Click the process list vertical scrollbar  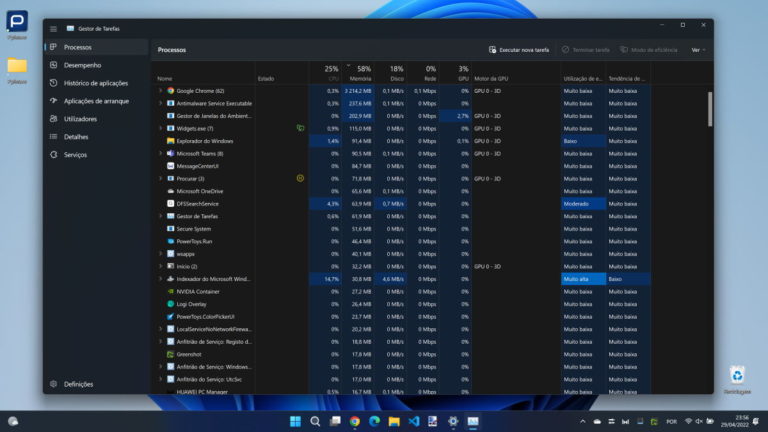(710, 110)
